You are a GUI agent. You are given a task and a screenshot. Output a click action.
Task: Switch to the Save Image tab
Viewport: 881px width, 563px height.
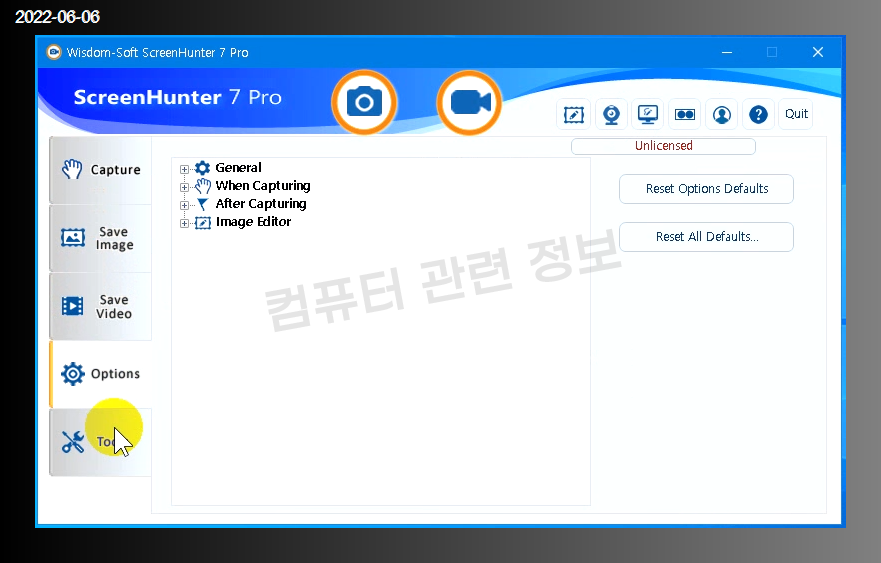[101, 238]
